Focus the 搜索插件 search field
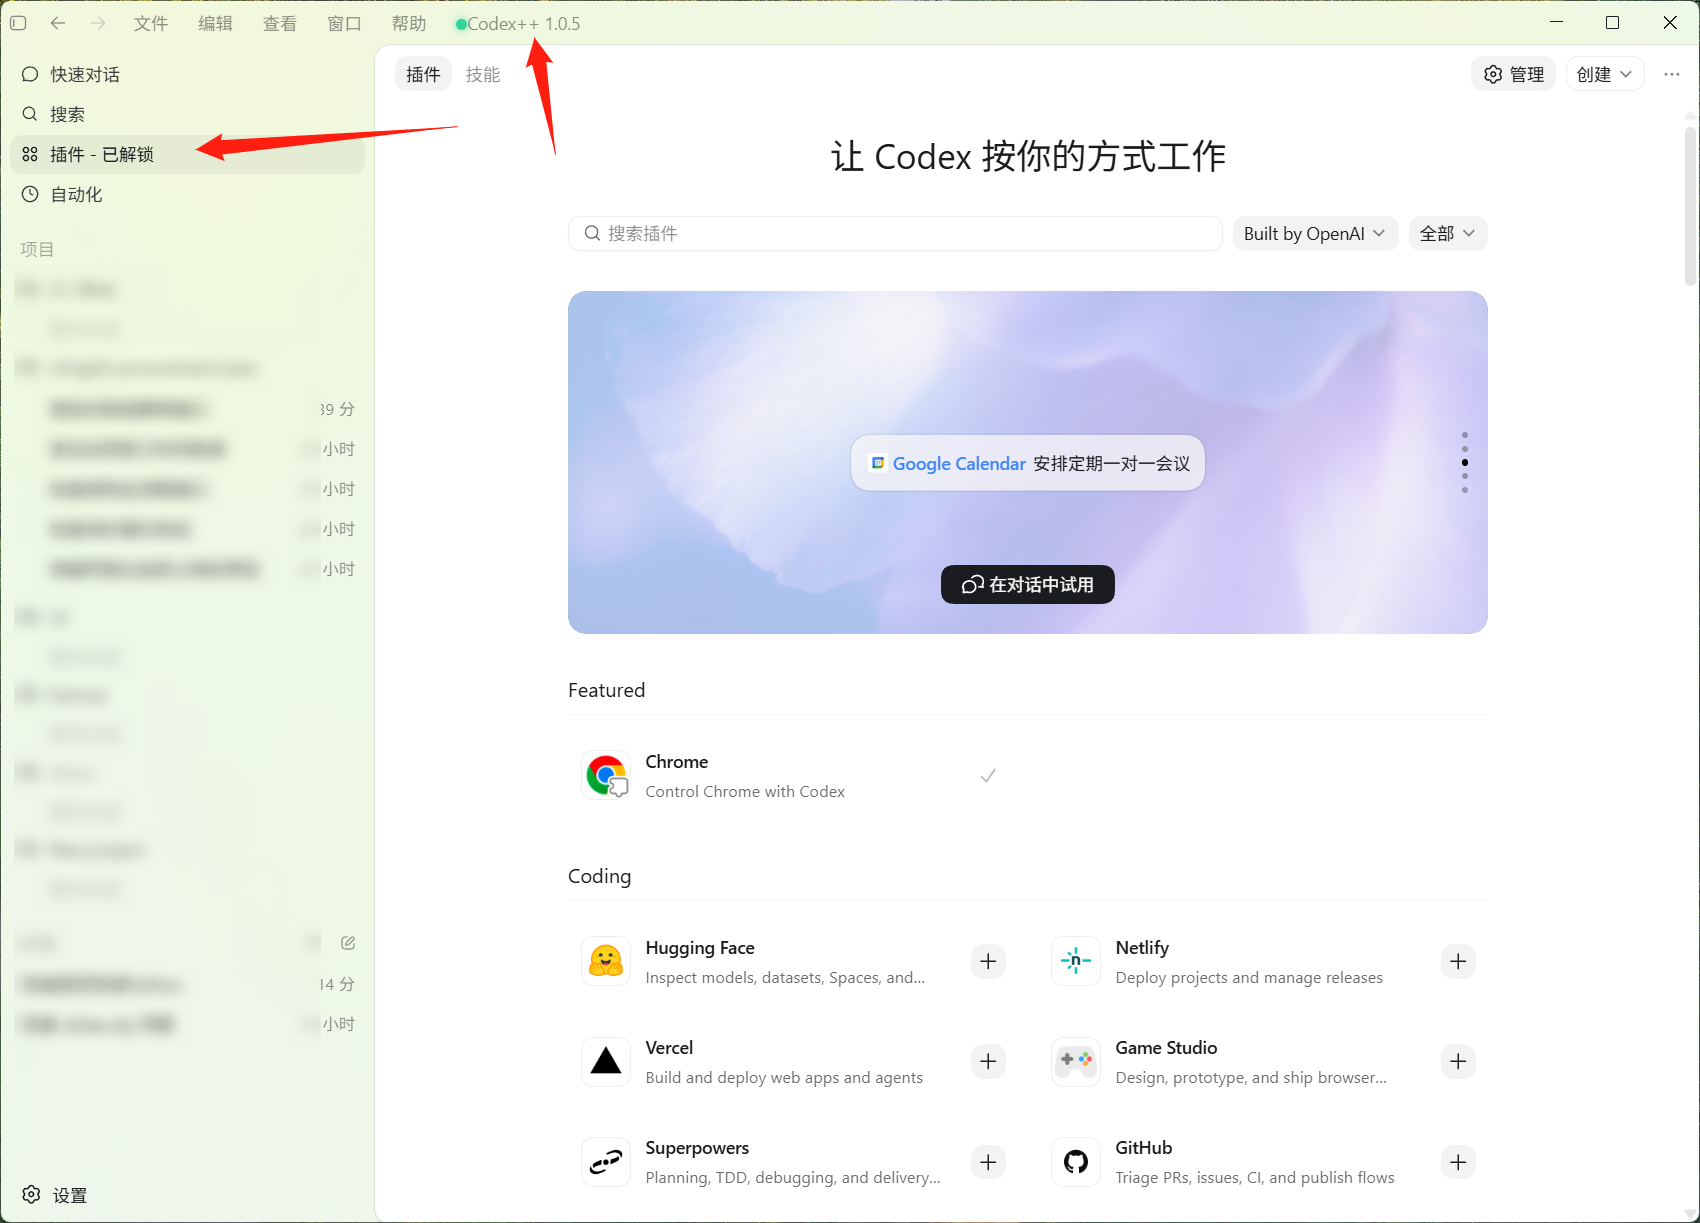The width and height of the screenshot is (1700, 1223). point(895,233)
